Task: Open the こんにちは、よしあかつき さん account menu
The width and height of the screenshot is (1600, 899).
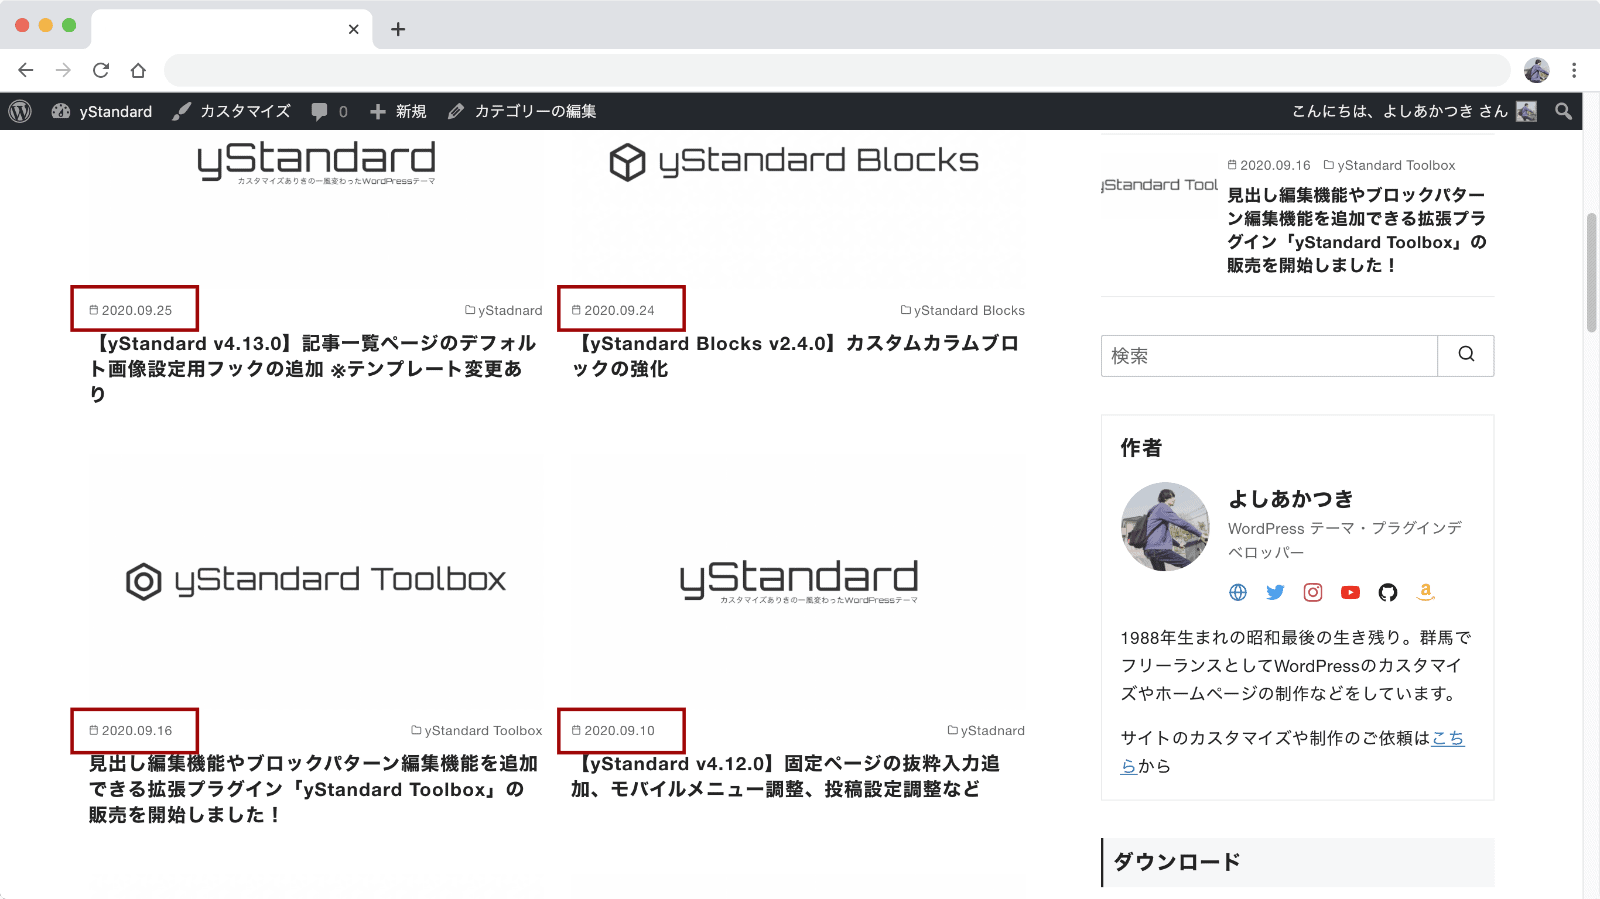Action: click(1413, 111)
